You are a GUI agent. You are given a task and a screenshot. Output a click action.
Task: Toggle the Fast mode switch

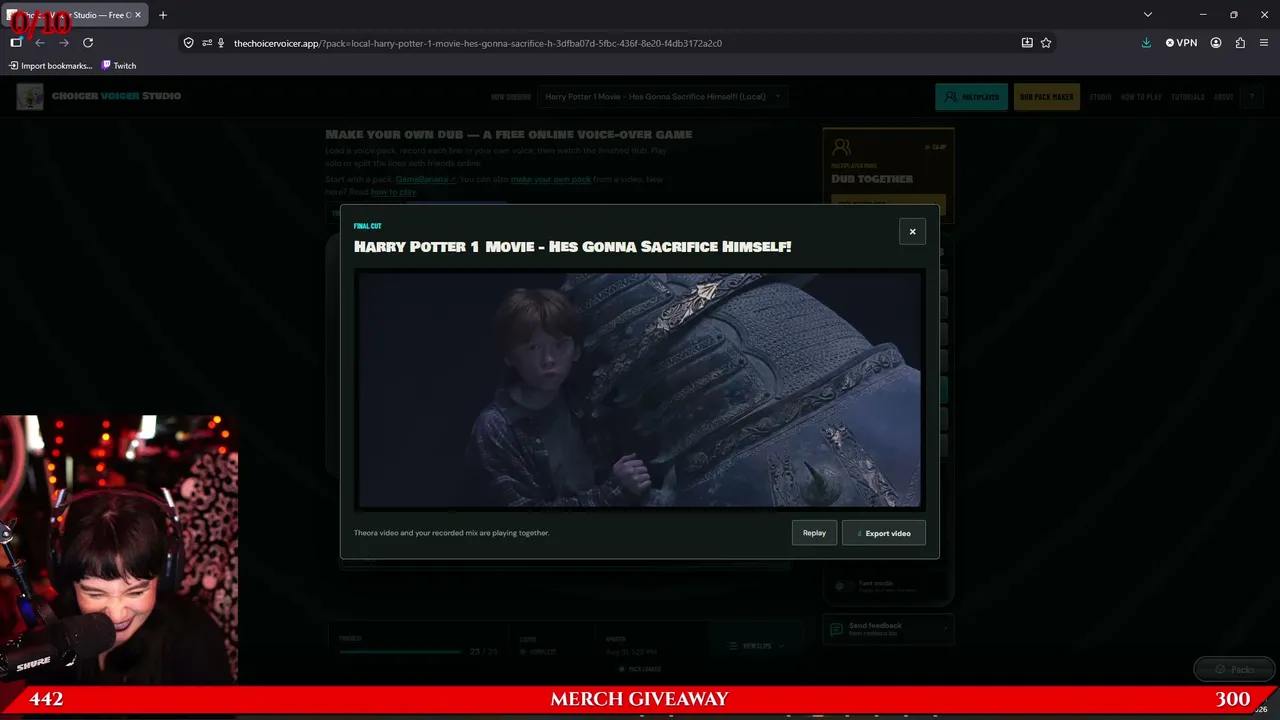click(x=845, y=587)
